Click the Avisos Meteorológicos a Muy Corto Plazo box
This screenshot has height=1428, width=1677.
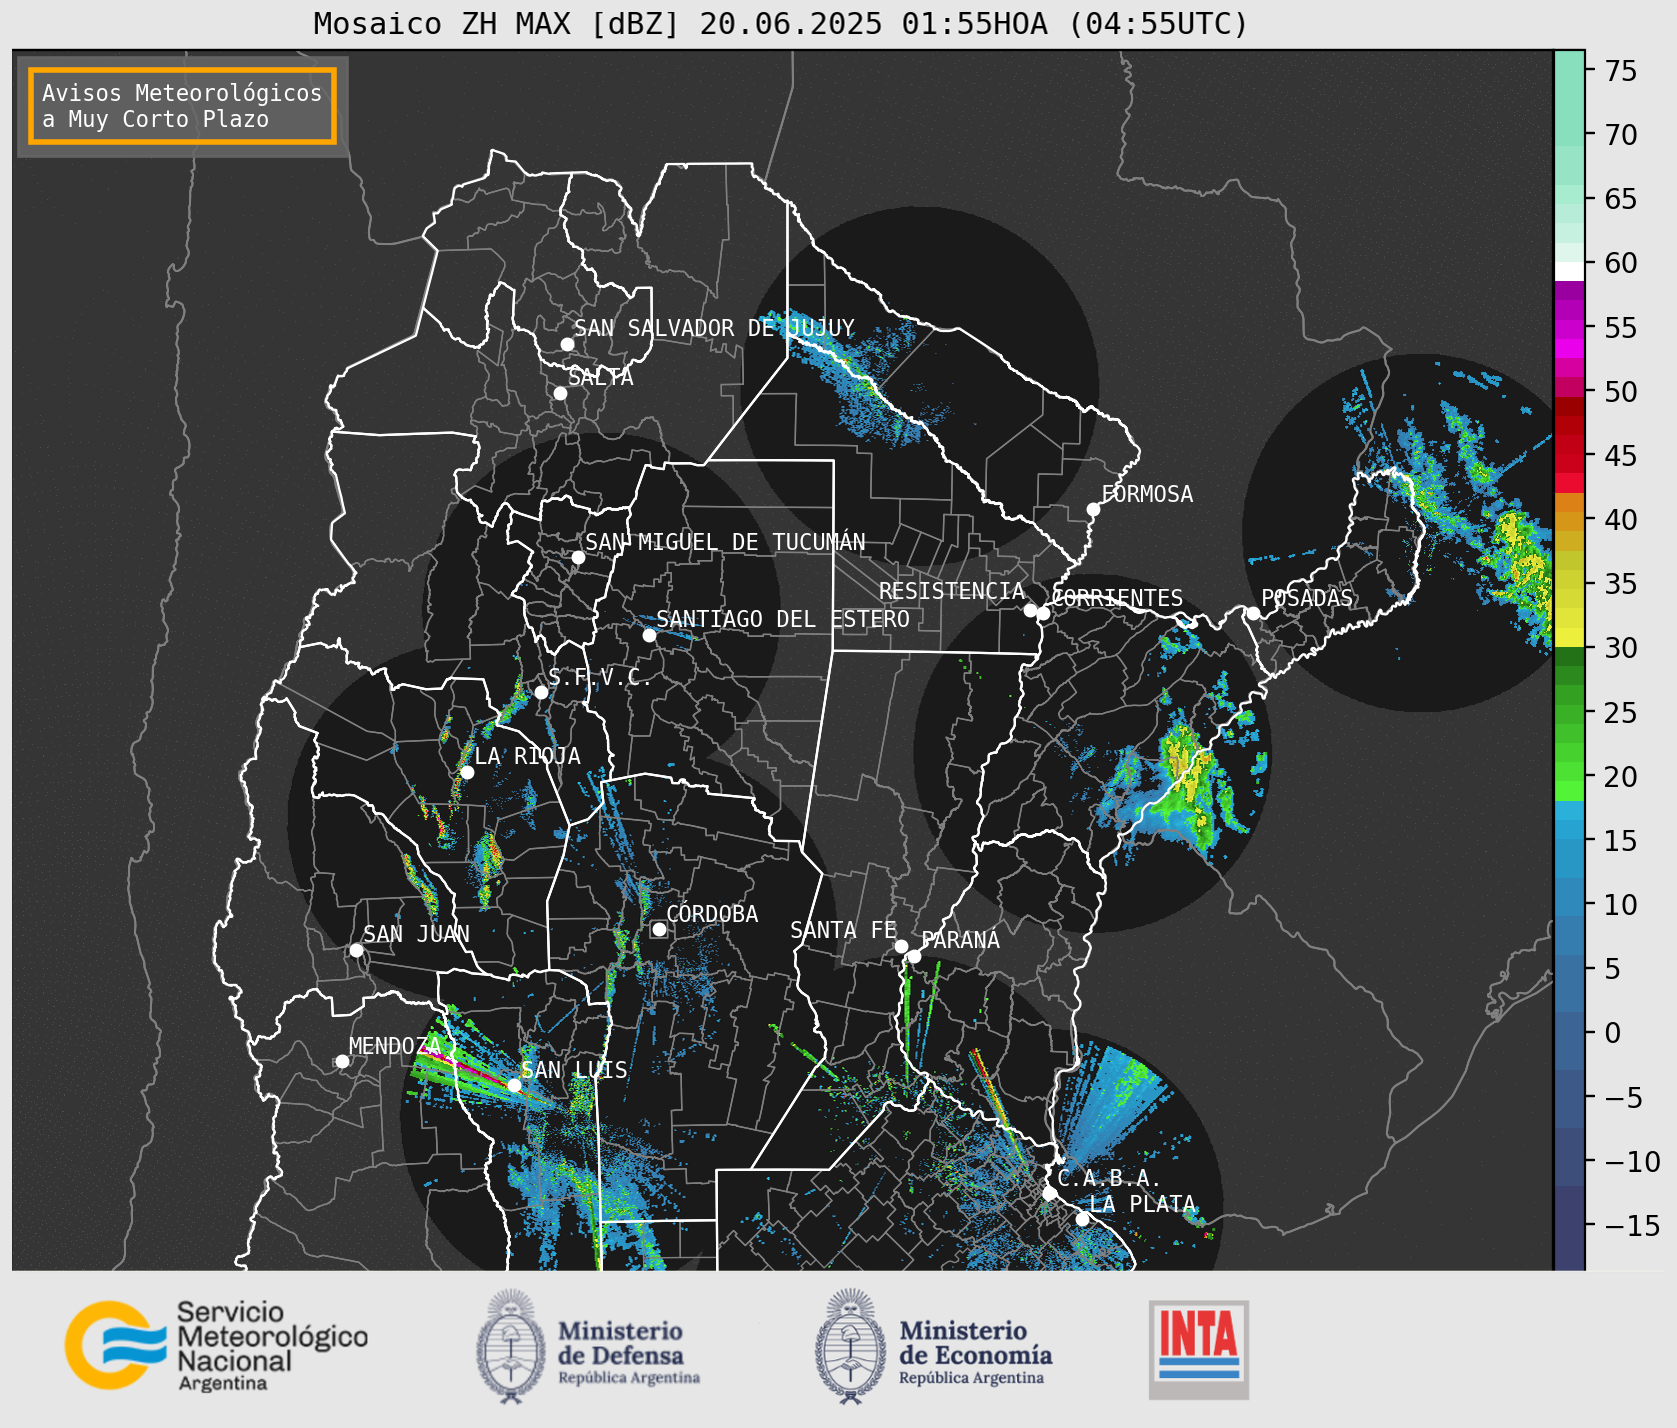tap(182, 106)
